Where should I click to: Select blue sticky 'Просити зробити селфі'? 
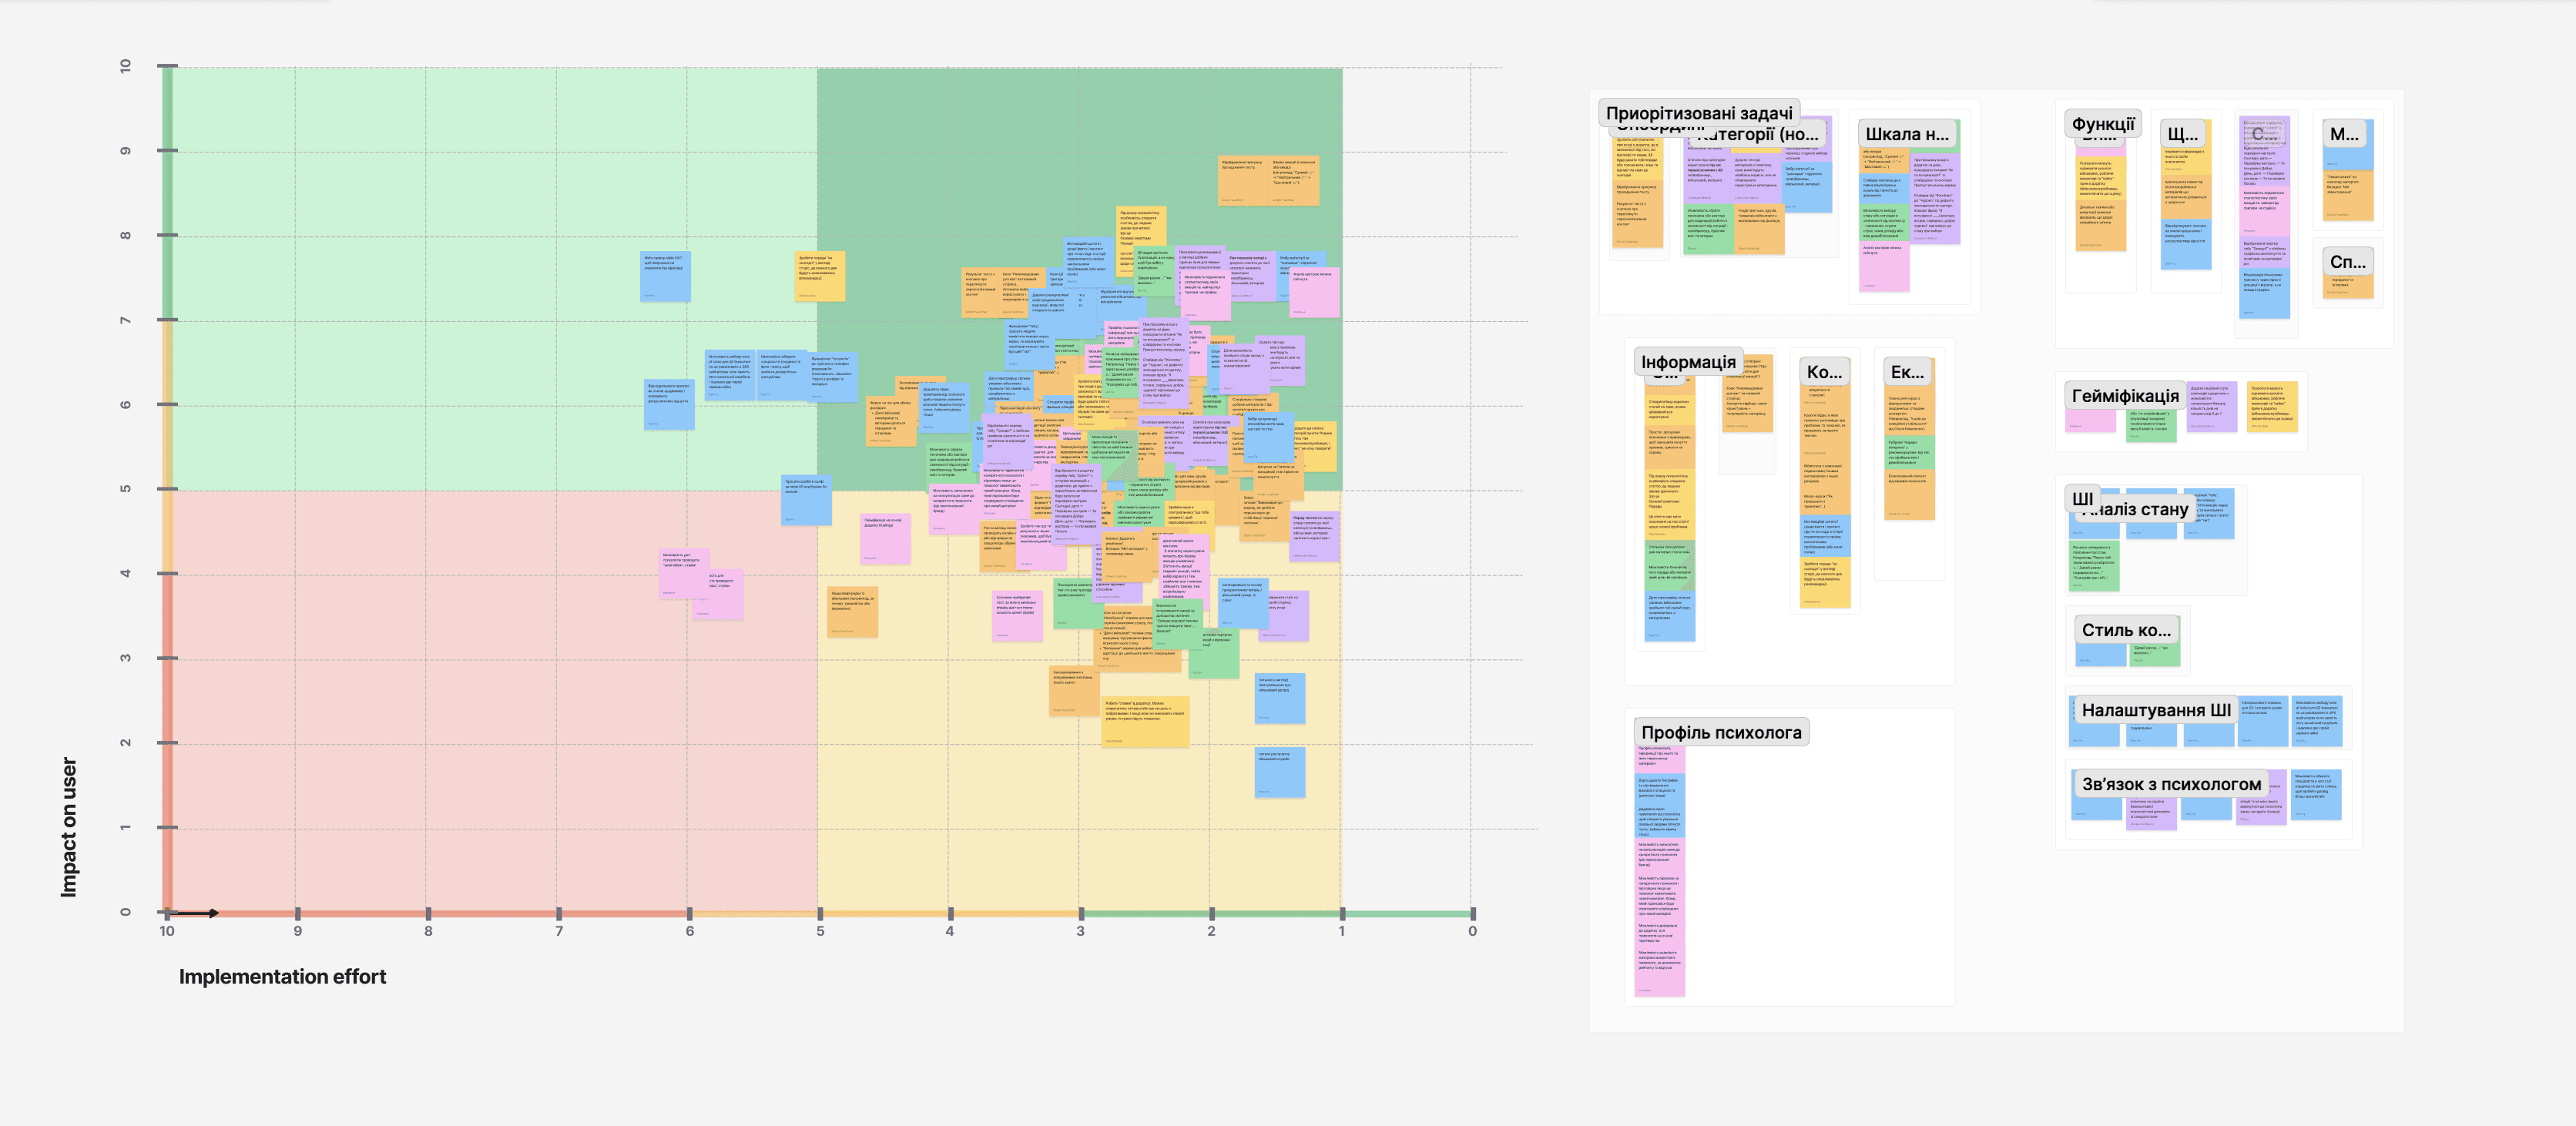click(806, 500)
